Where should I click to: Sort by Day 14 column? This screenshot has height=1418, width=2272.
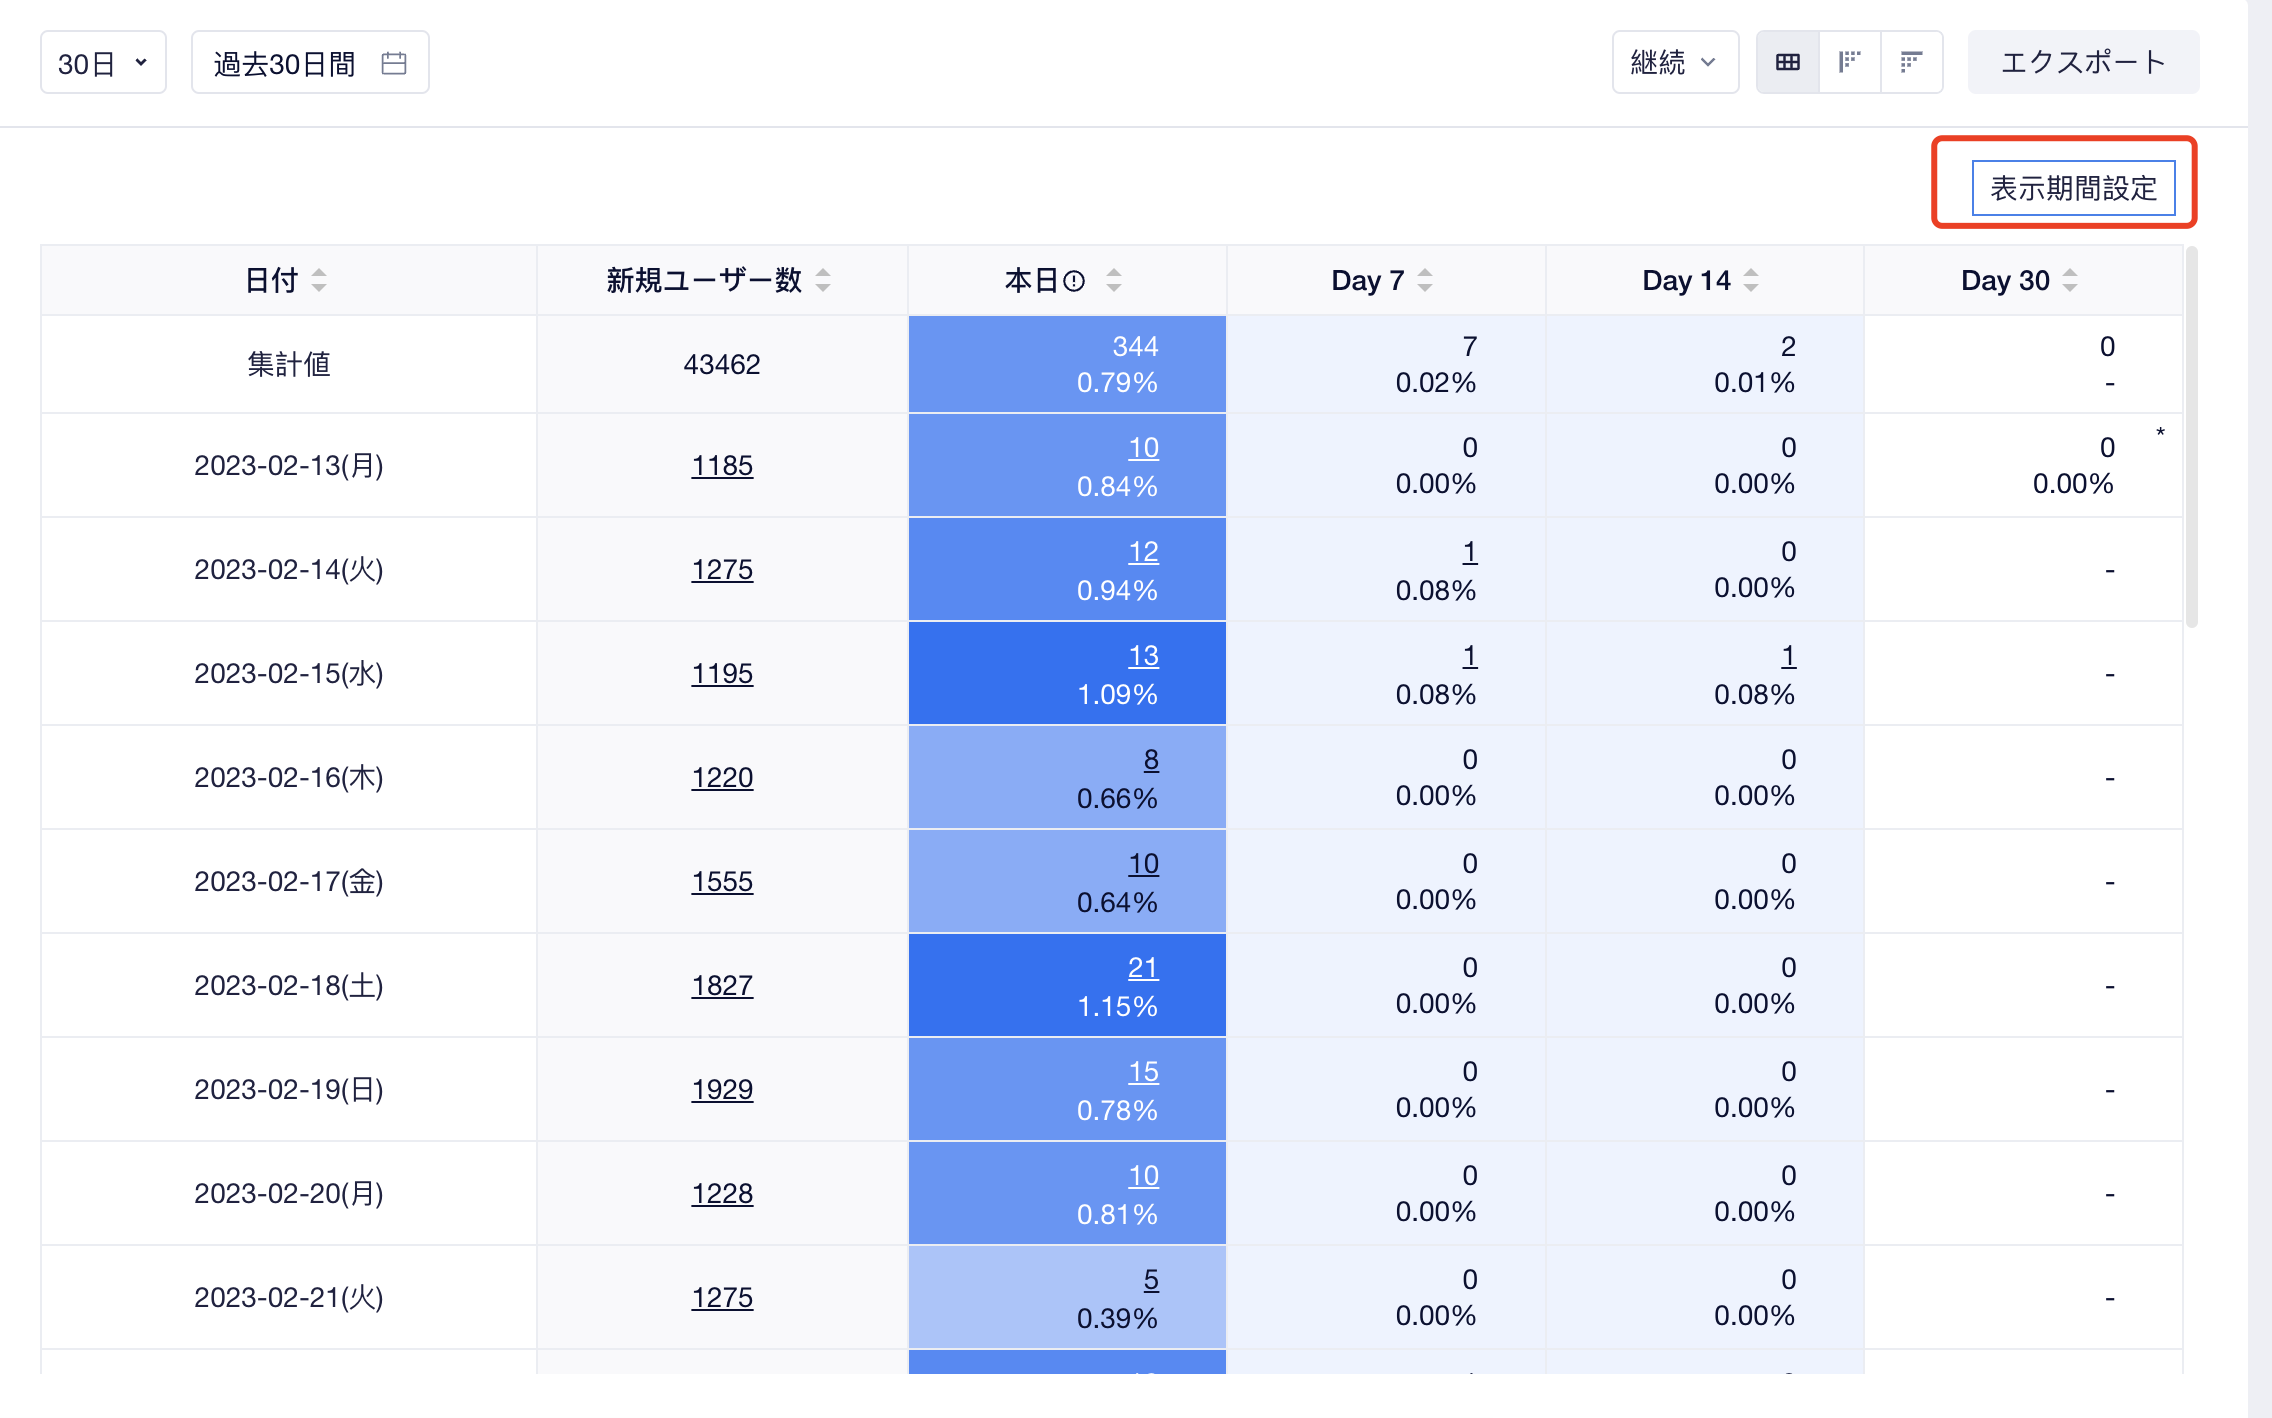click(1751, 280)
